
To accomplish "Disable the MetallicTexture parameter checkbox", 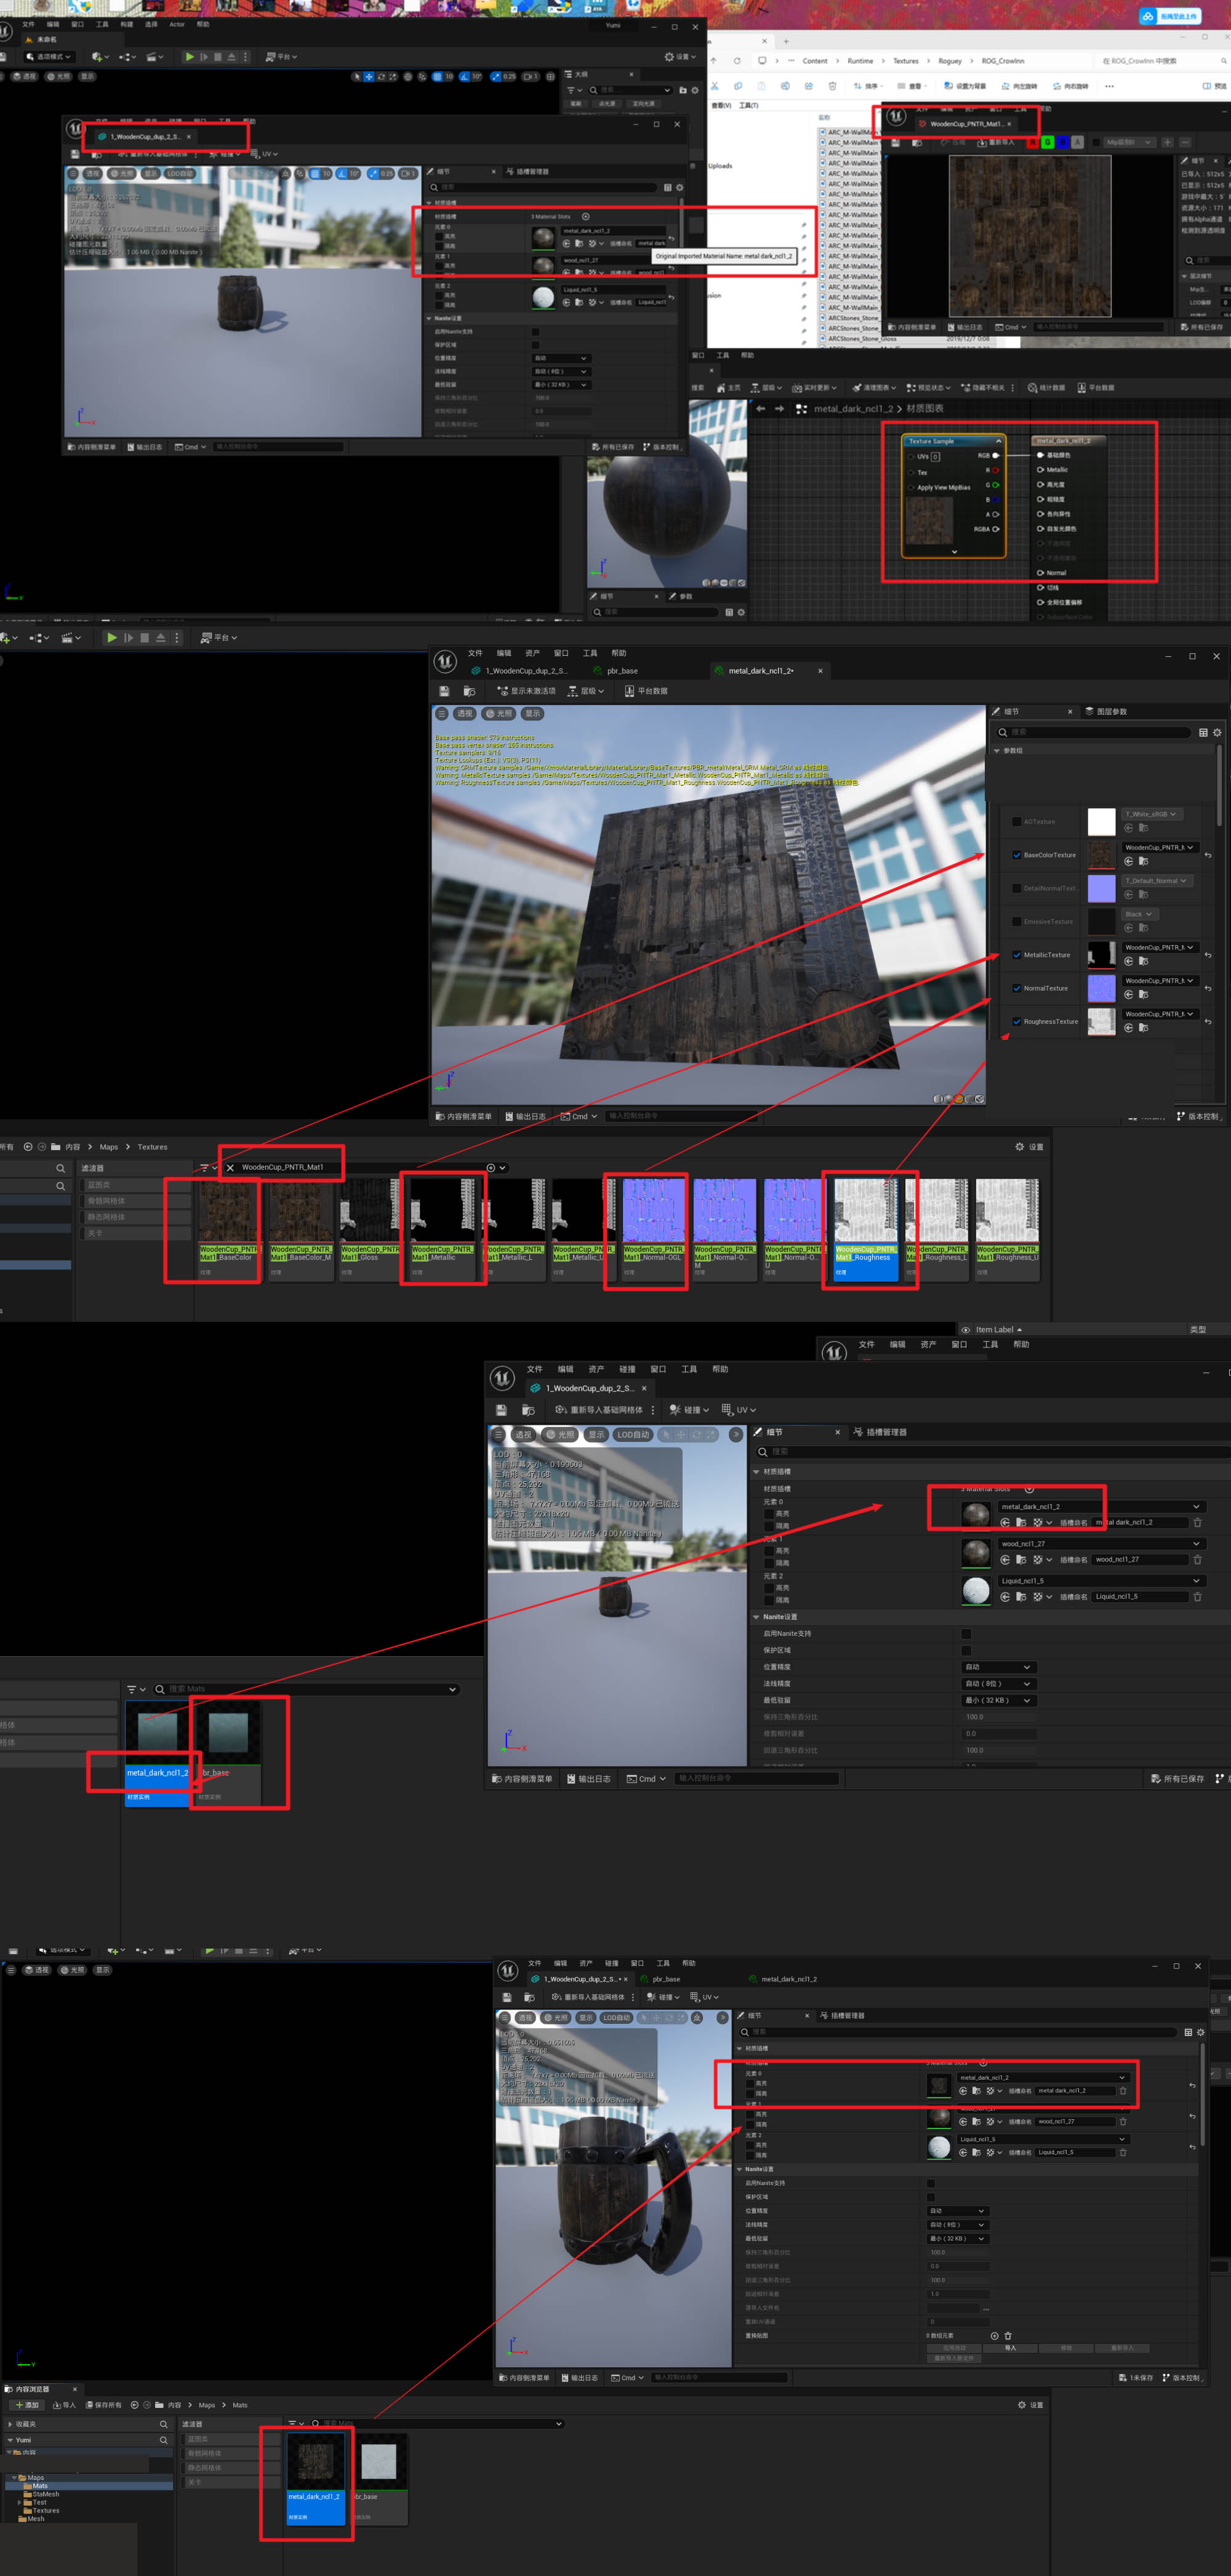I will point(1016,955).
